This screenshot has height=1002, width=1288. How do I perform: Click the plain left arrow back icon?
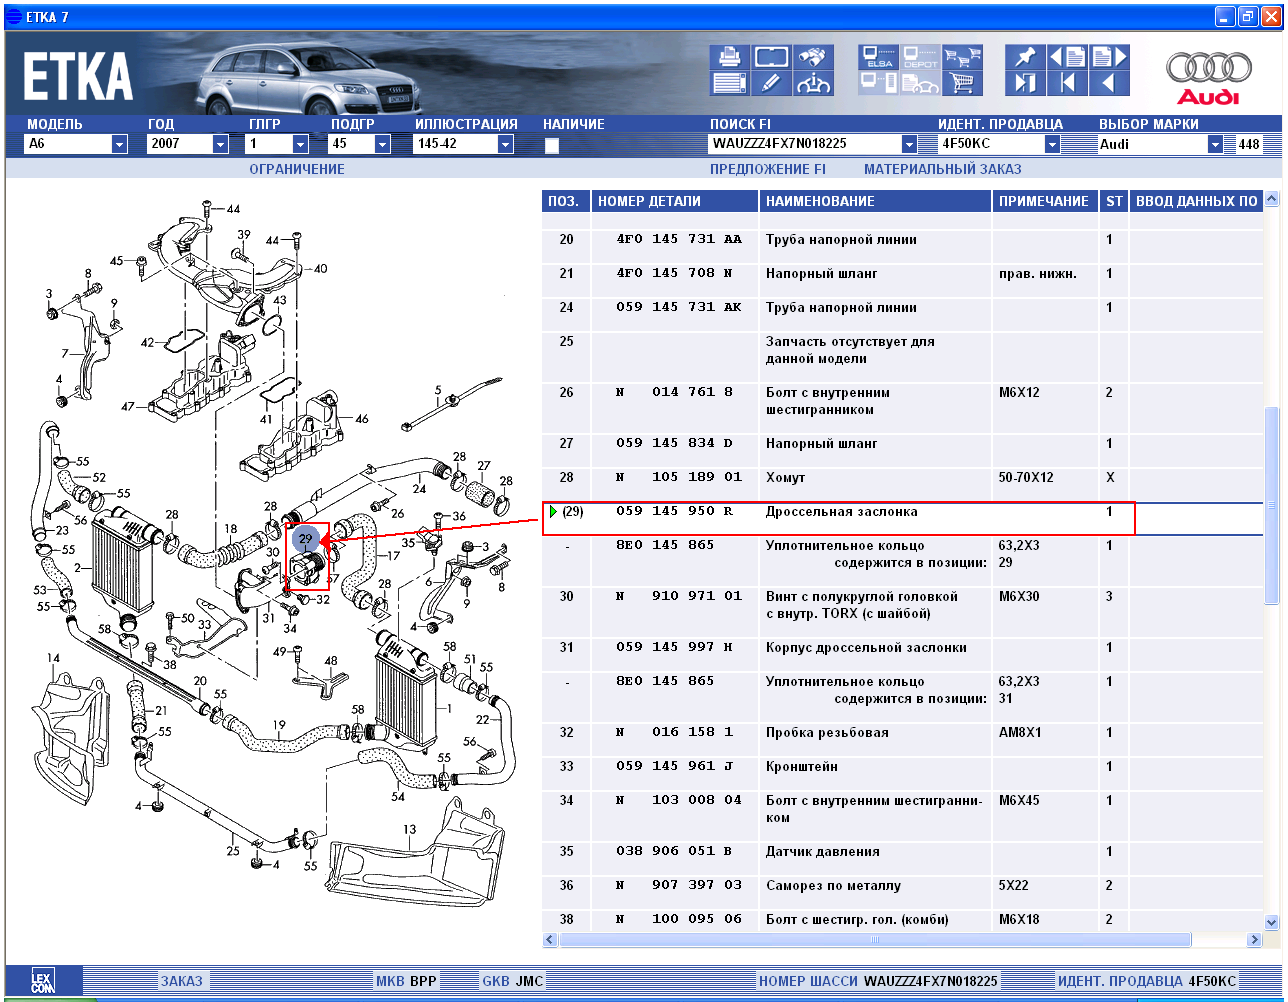1109,84
